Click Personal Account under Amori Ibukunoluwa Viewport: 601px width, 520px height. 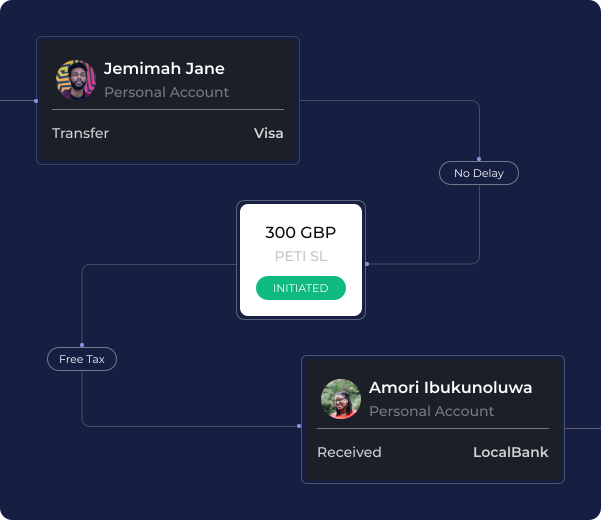(431, 411)
